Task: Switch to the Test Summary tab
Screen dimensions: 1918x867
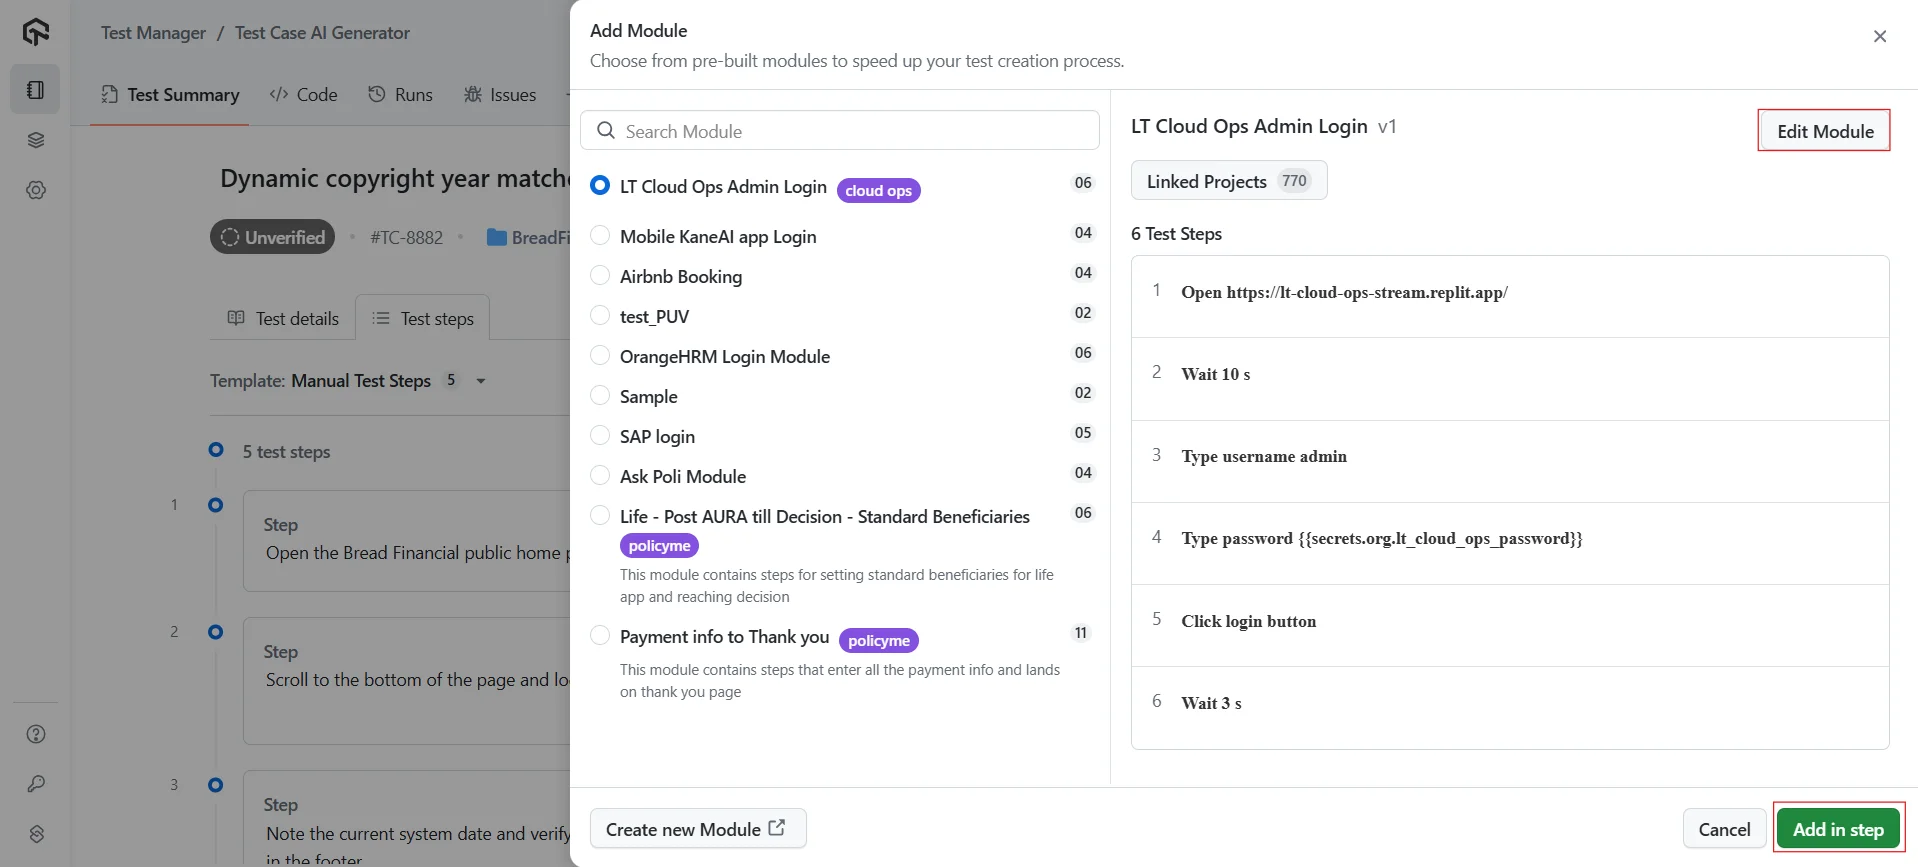Action: pyautogui.click(x=170, y=95)
